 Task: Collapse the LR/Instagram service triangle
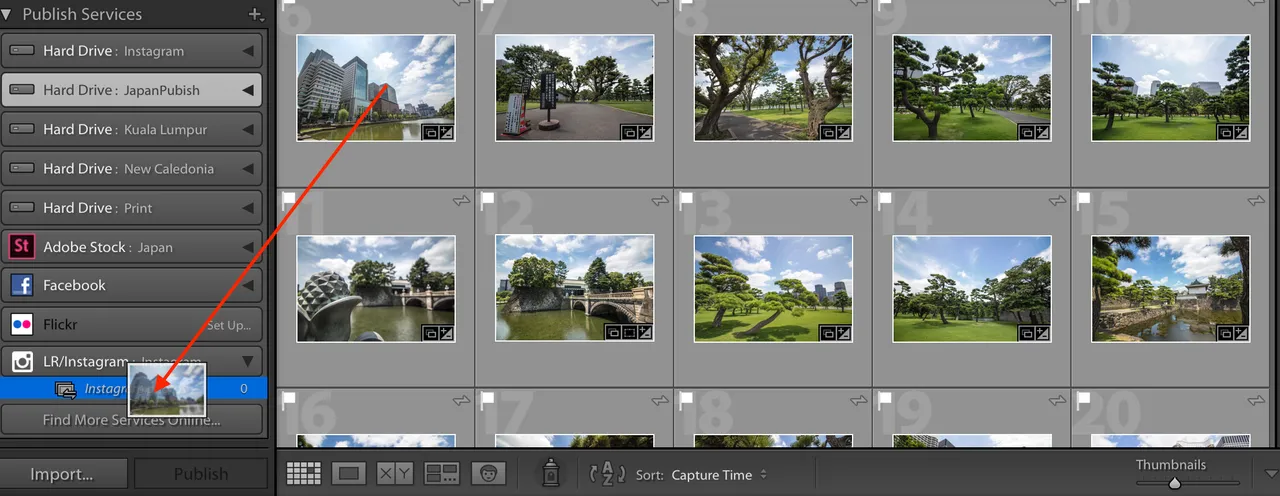point(248,362)
